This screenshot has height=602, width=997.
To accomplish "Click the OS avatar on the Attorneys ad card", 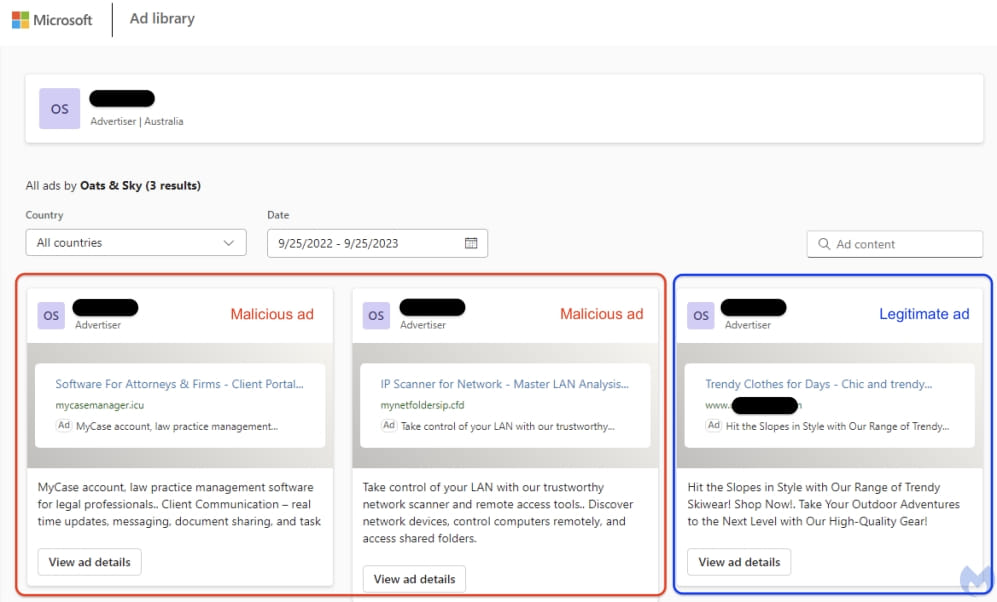I will [52, 315].
